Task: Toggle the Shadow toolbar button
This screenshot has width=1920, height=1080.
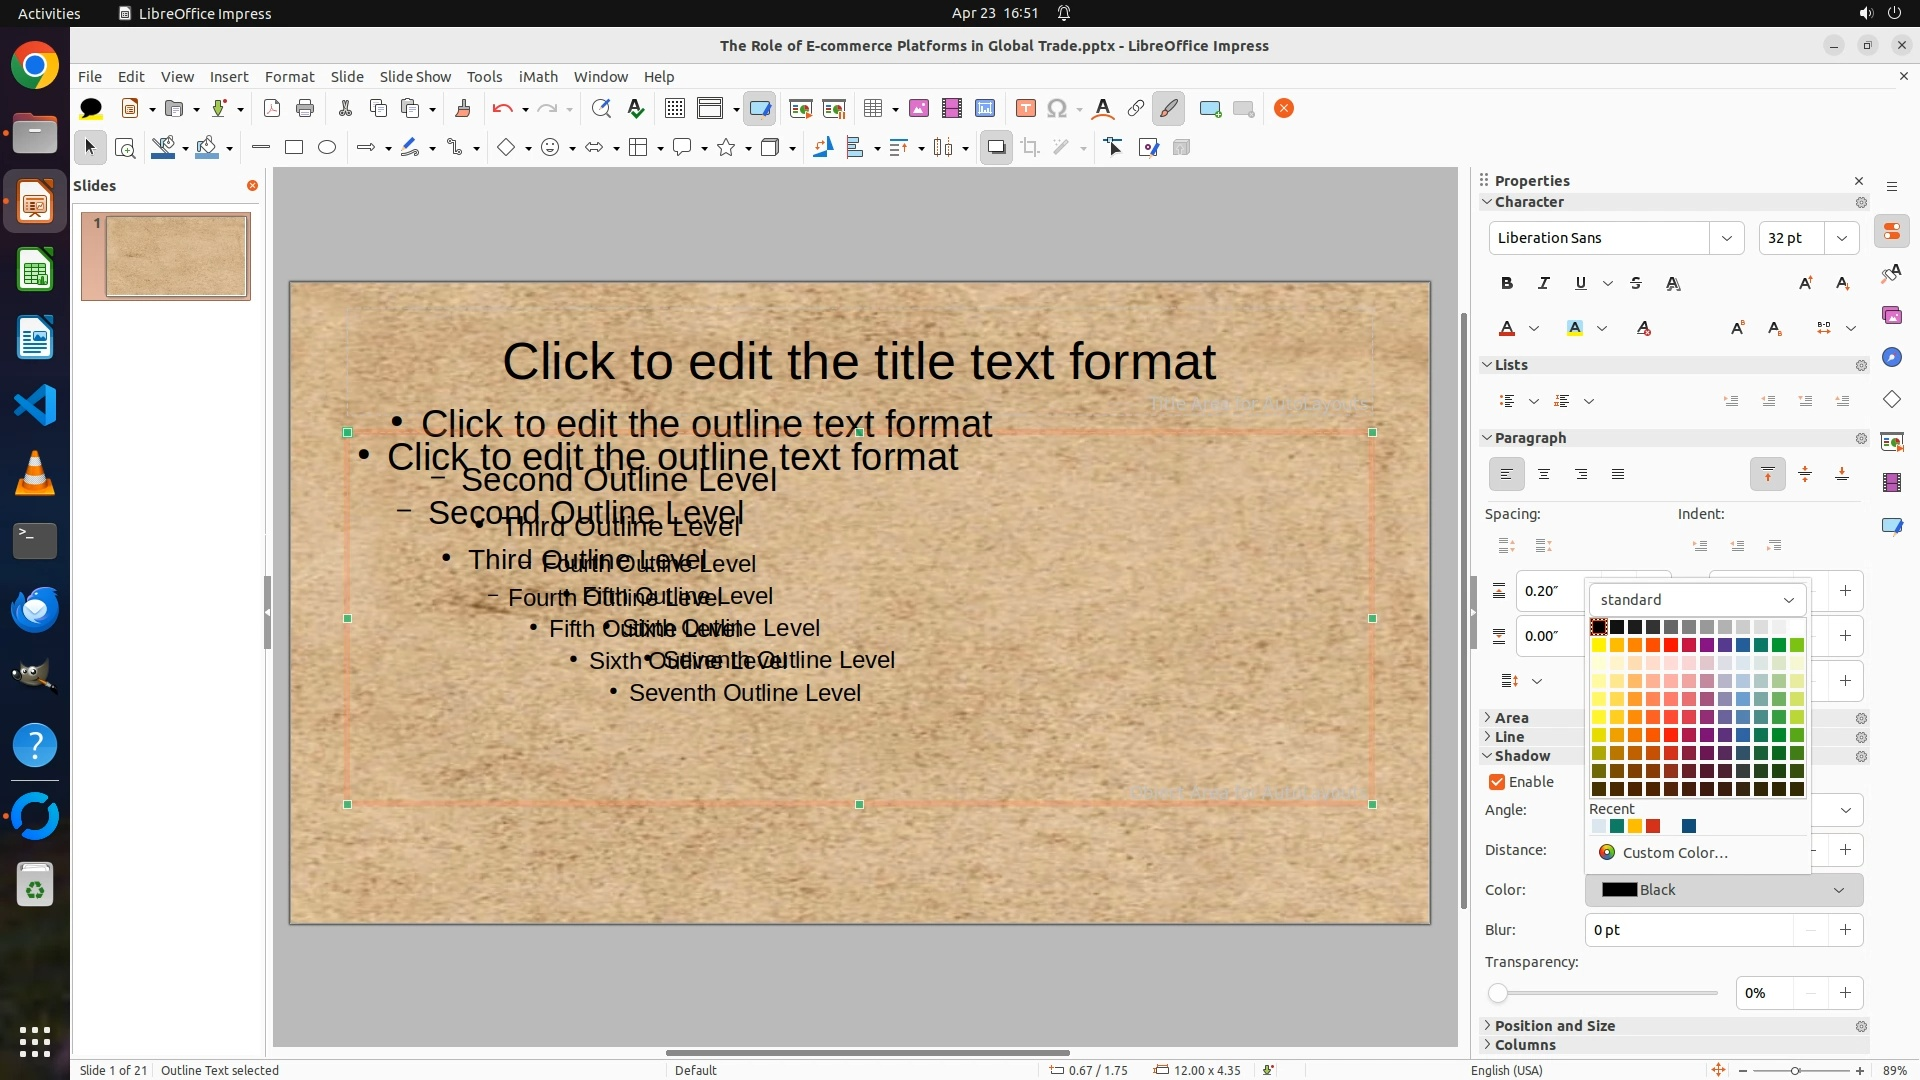Action: 996,147
